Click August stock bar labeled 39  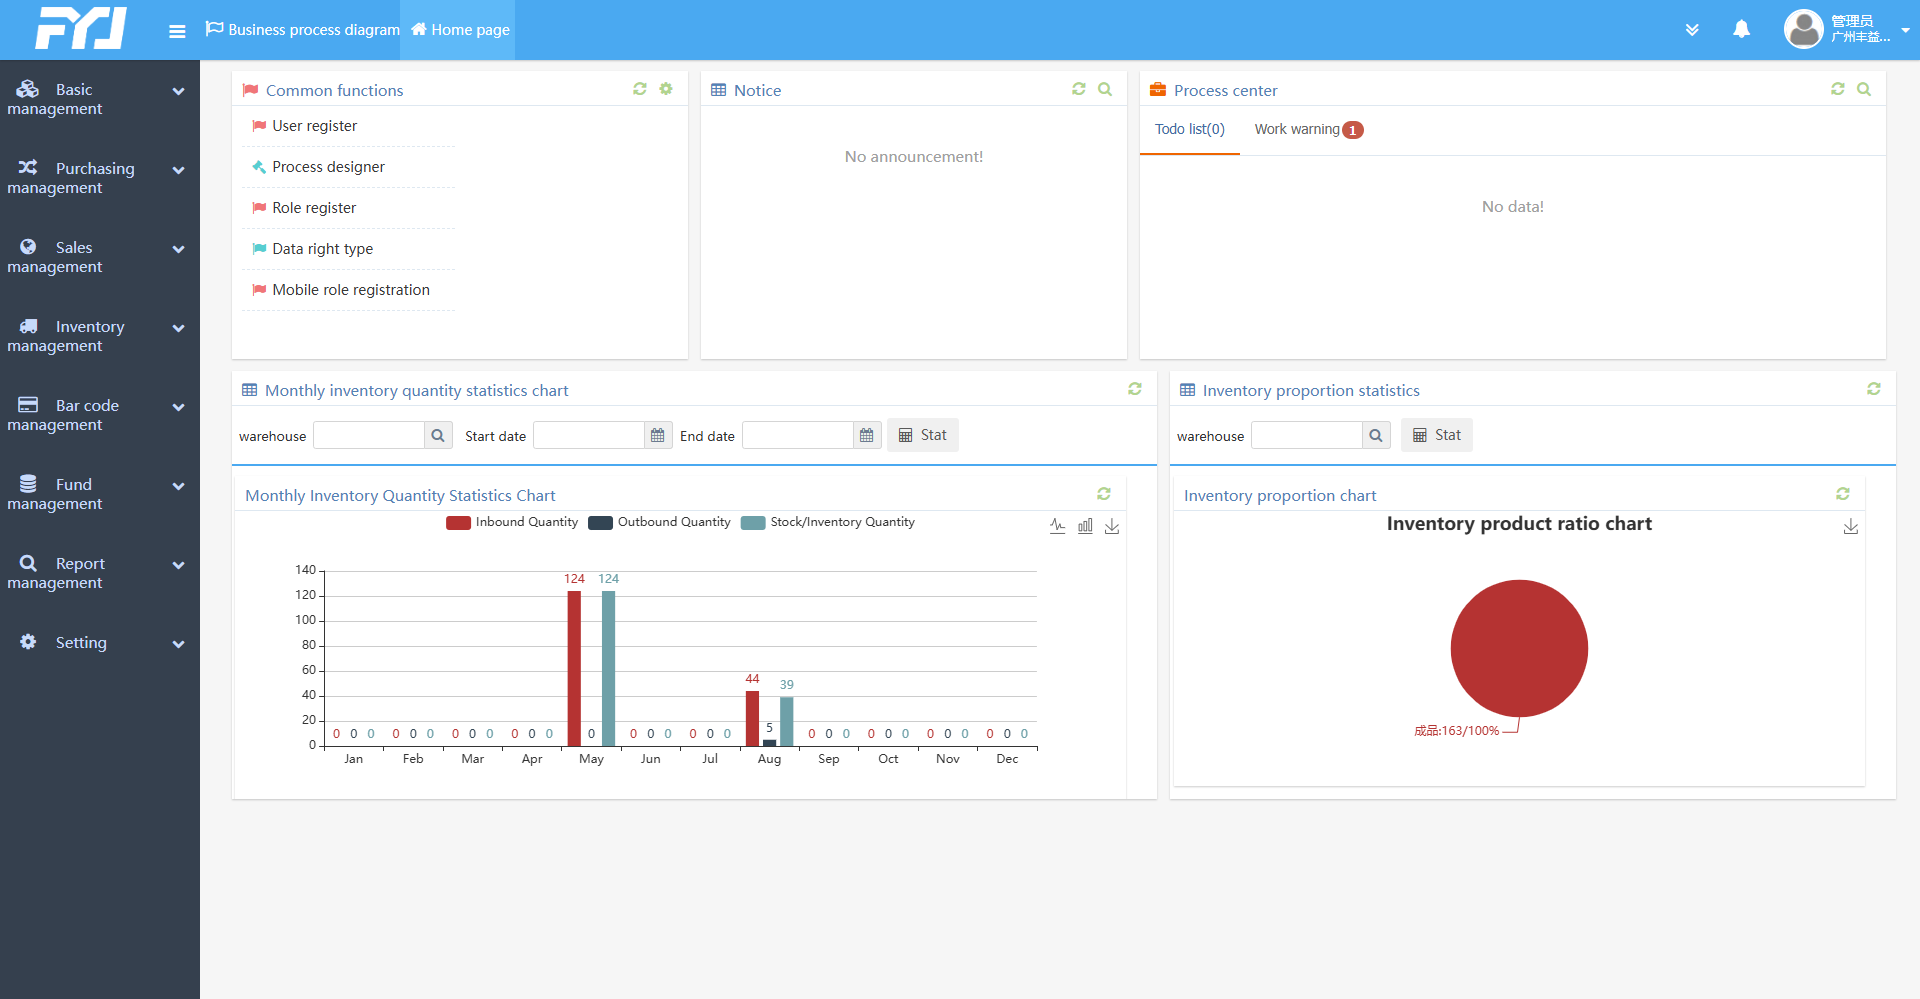pyautogui.click(x=787, y=721)
